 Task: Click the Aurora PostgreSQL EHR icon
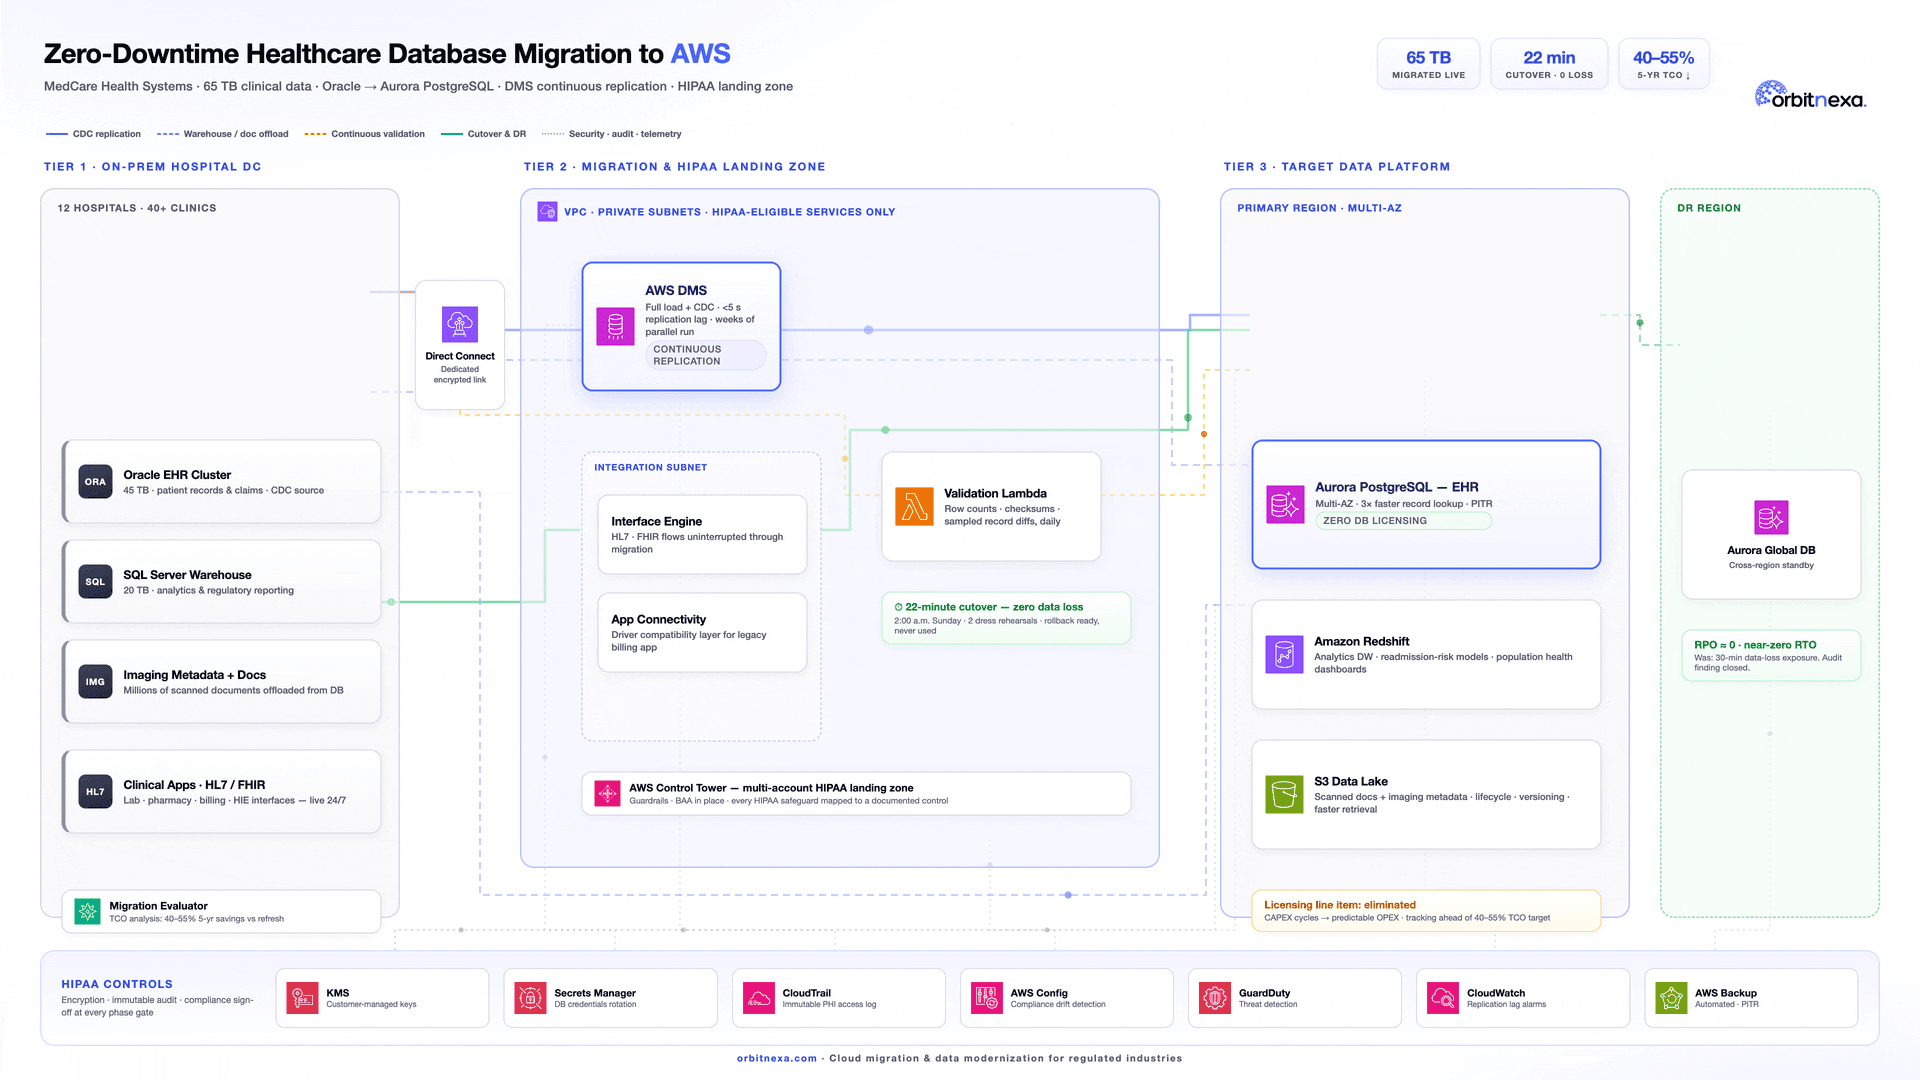[x=1285, y=504]
